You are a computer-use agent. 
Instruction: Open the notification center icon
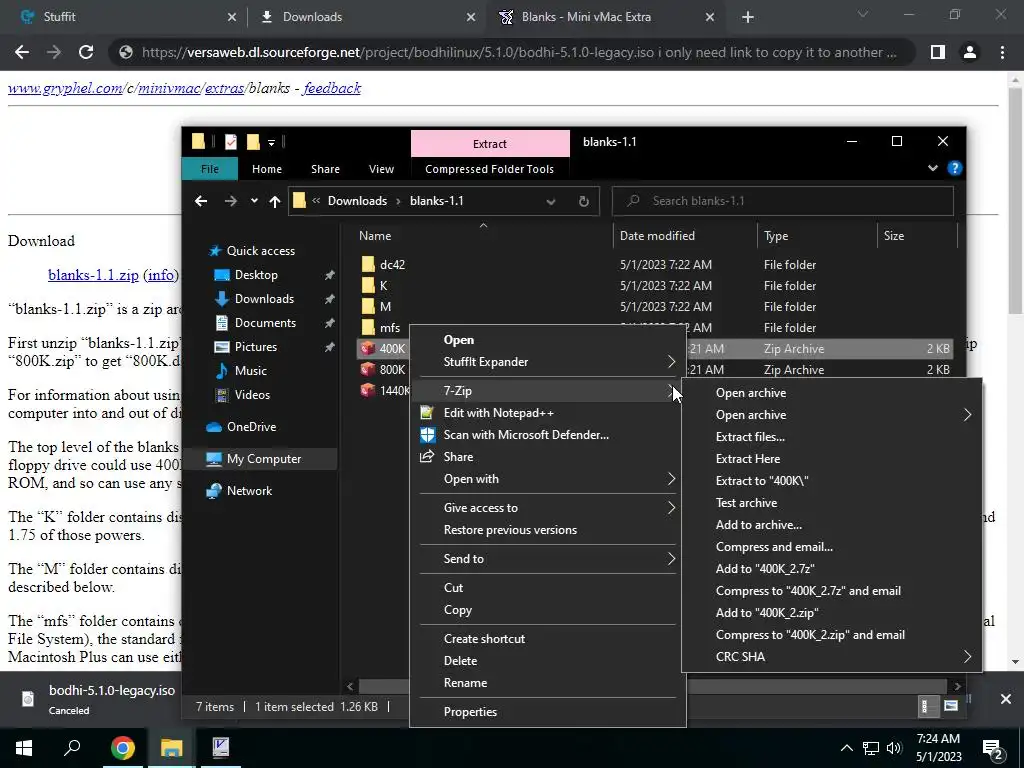point(993,748)
